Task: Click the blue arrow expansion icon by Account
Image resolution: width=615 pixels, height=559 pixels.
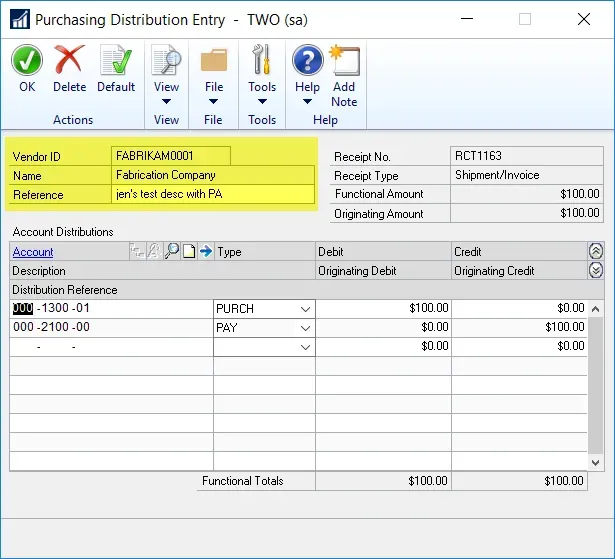Action: 205,252
